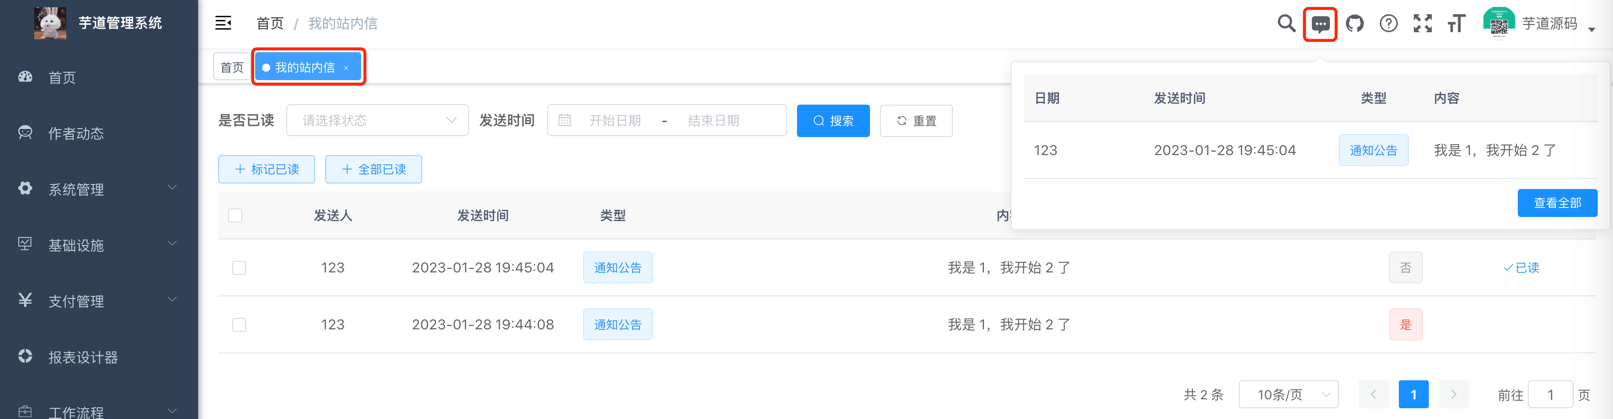Go to 作者动态 in sidebar
1613x419 pixels.
76,133
